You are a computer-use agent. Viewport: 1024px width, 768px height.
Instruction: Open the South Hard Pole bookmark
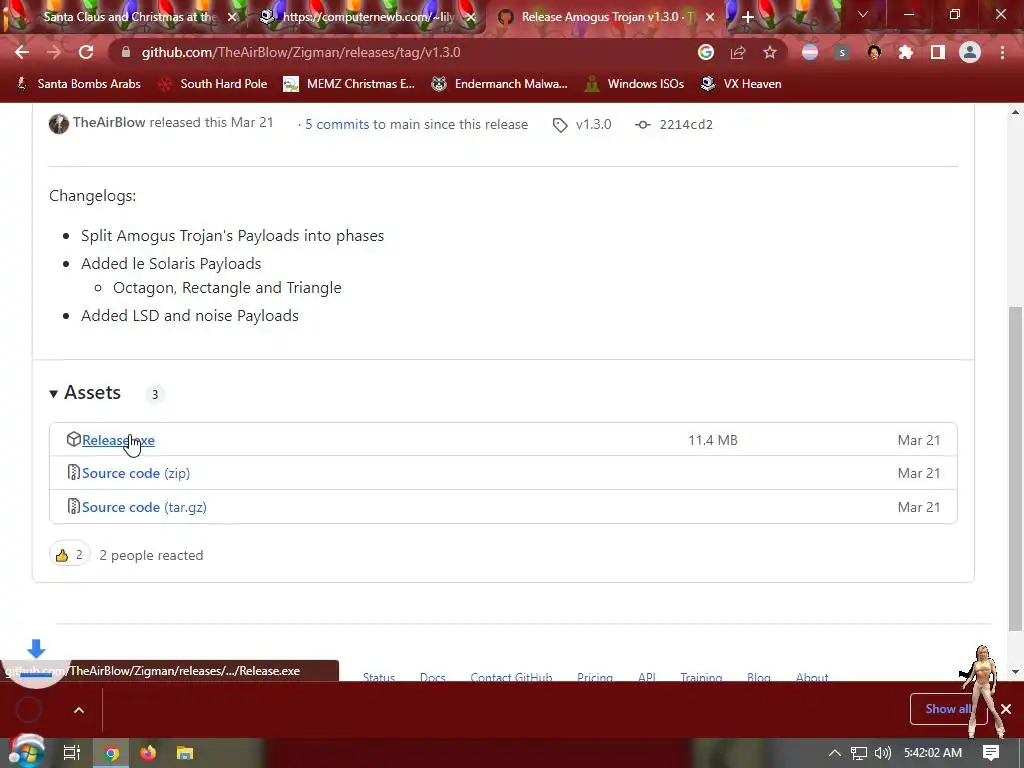pyautogui.click(x=213, y=84)
